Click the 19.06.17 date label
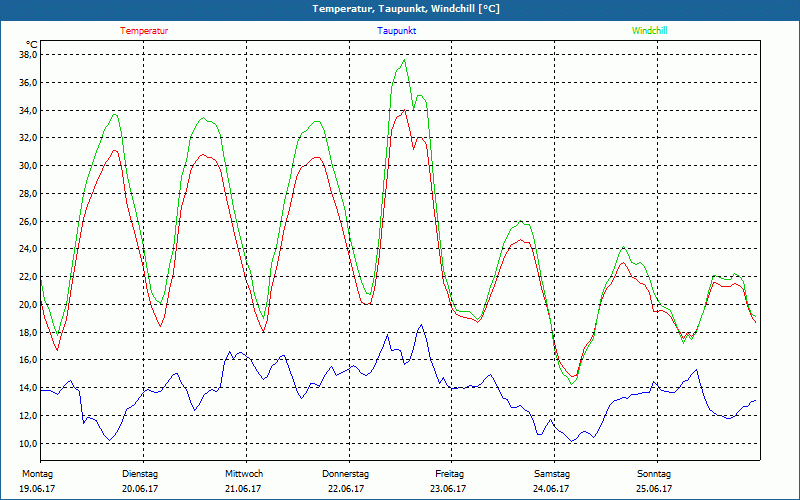The width and height of the screenshot is (800, 500). click(x=37, y=489)
